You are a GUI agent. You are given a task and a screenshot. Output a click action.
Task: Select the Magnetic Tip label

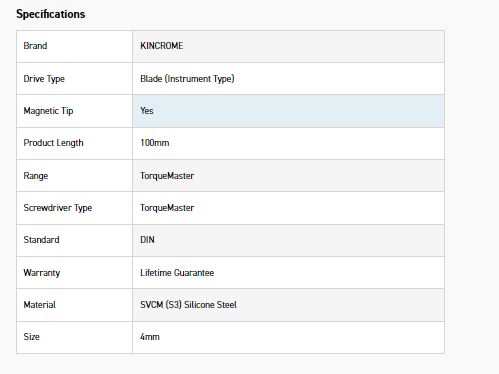click(x=48, y=111)
